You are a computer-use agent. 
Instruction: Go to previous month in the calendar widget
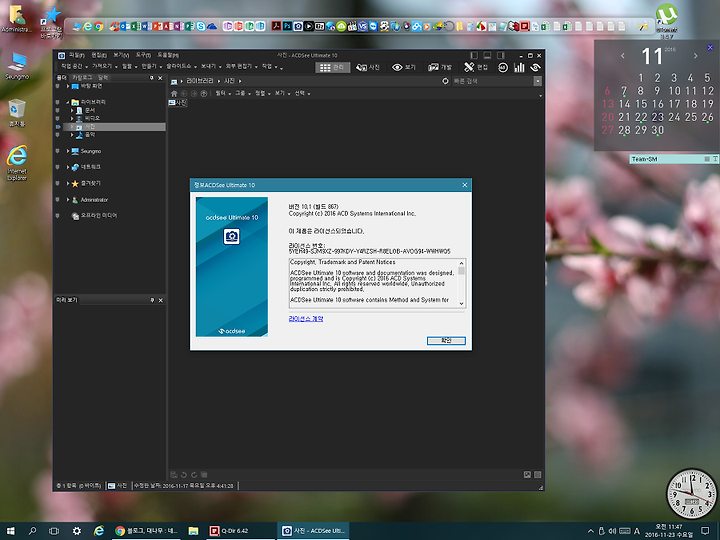pos(623,56)
